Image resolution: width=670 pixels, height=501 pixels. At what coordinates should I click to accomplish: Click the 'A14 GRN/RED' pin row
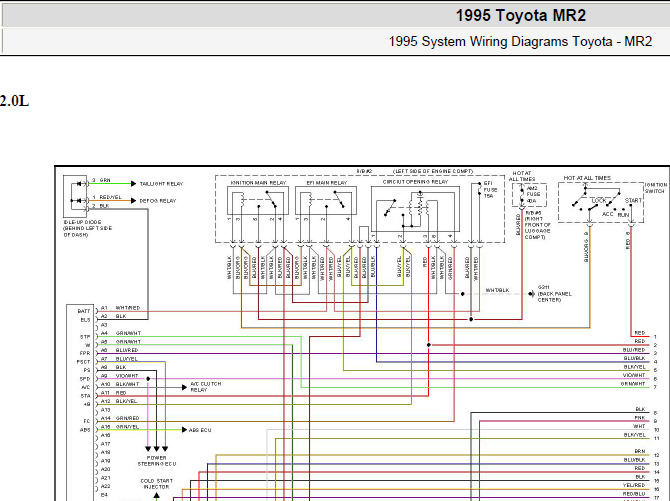120,418
